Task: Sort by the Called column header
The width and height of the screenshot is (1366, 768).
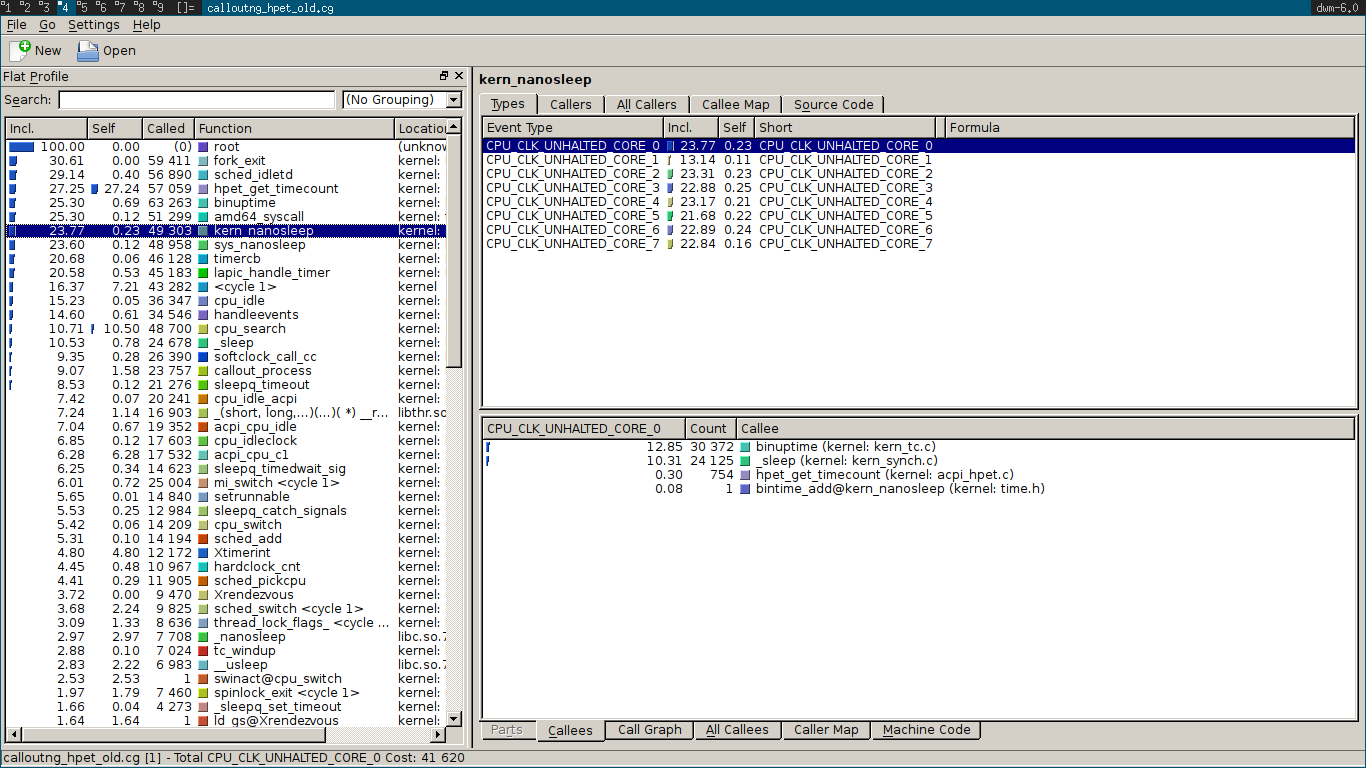Action: [x=166, y=129]
